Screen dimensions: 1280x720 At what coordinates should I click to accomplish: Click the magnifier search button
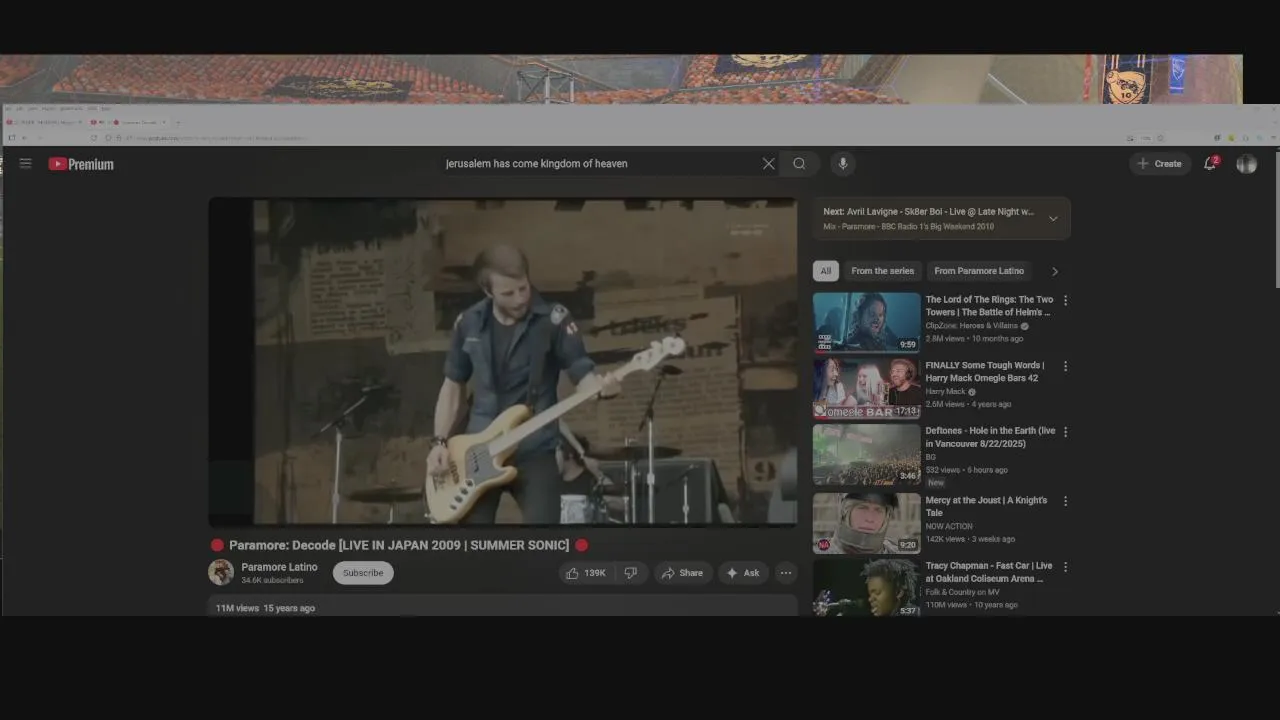[x=799, y=164]
